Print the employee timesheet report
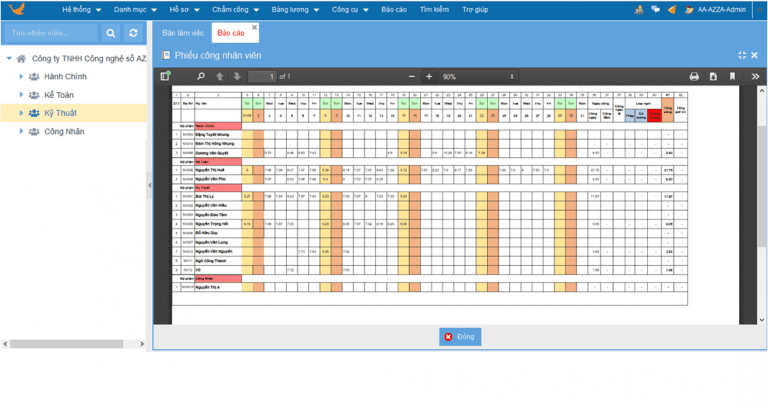 [x=694, y=76]
